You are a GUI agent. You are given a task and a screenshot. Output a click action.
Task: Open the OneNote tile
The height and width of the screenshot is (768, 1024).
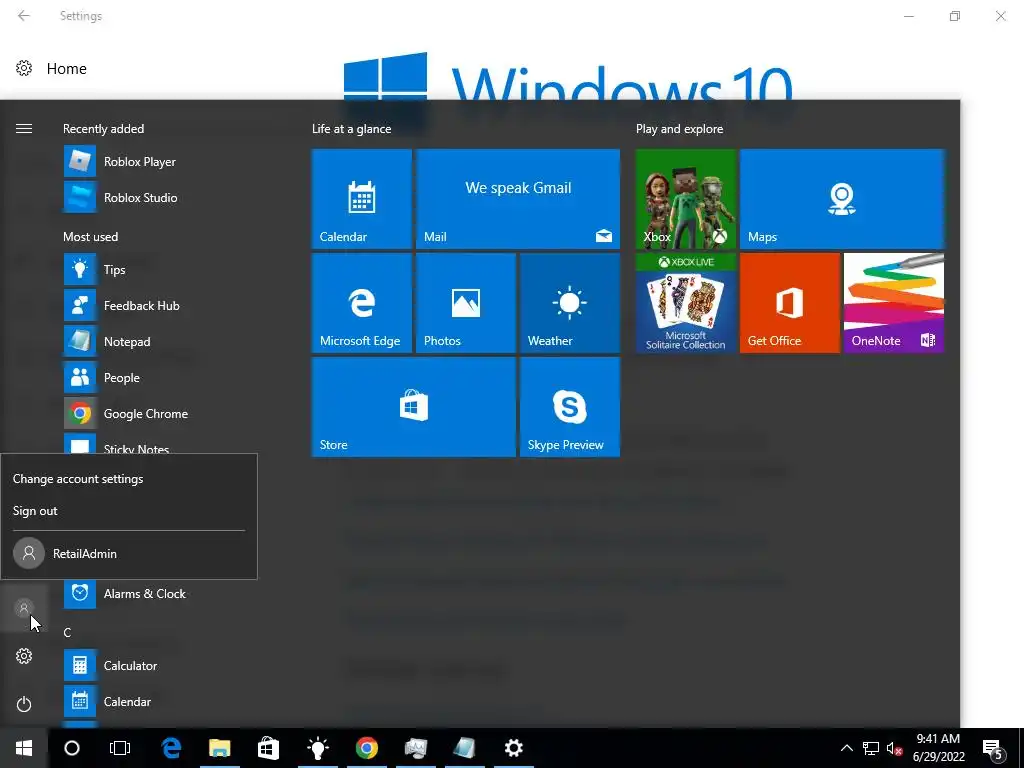(x=893, y=303)
